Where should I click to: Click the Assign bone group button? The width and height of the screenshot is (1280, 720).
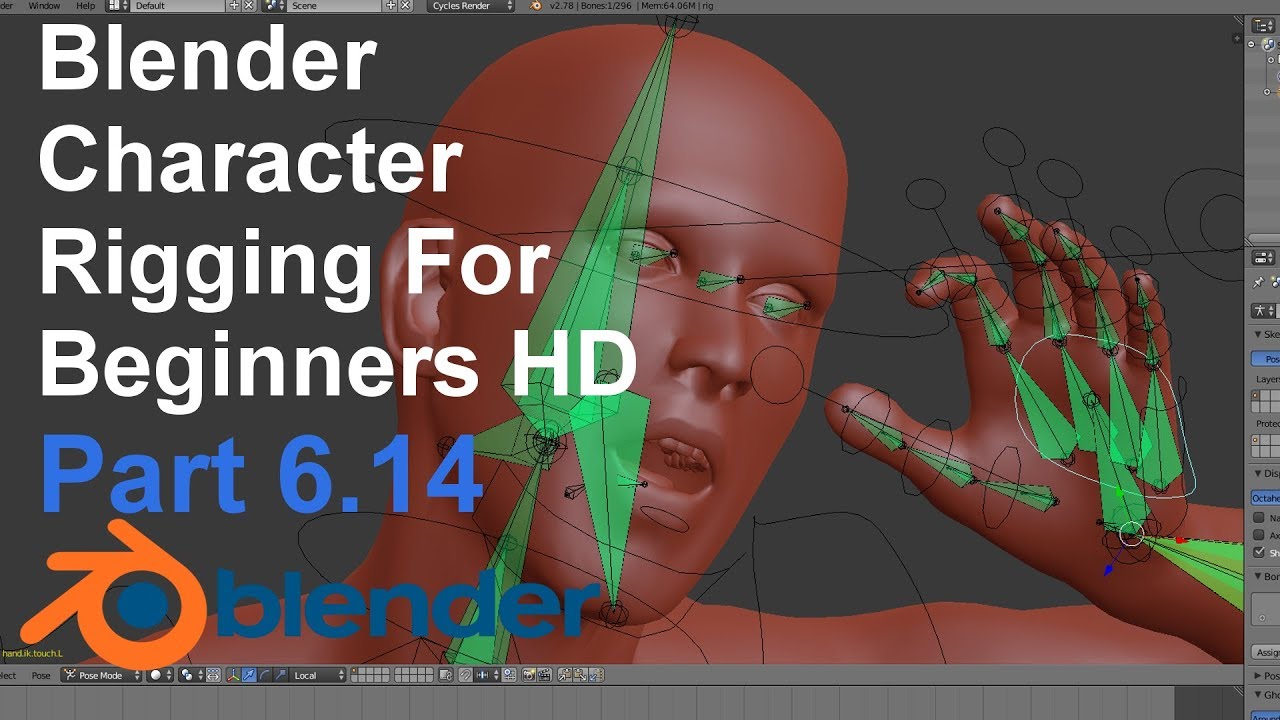[x=1265, y=652]
